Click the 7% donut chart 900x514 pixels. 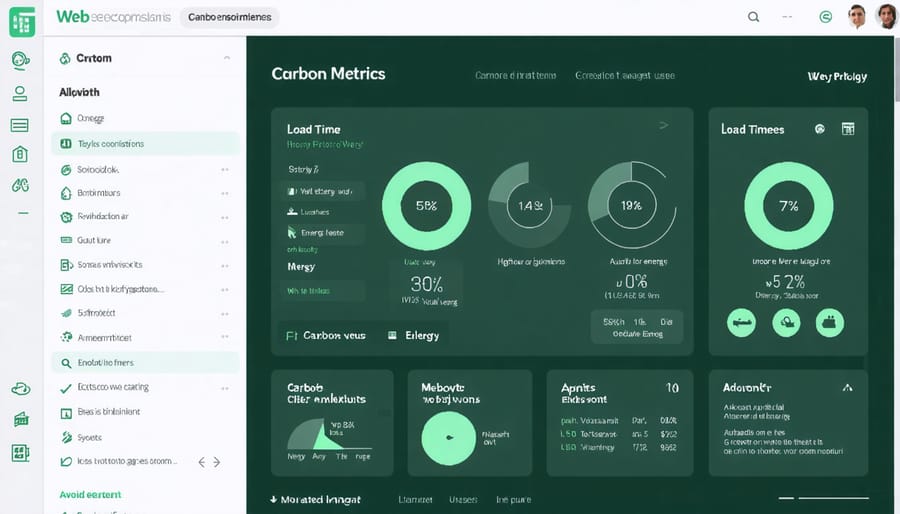pyautogui.click(x=789, y=206)
